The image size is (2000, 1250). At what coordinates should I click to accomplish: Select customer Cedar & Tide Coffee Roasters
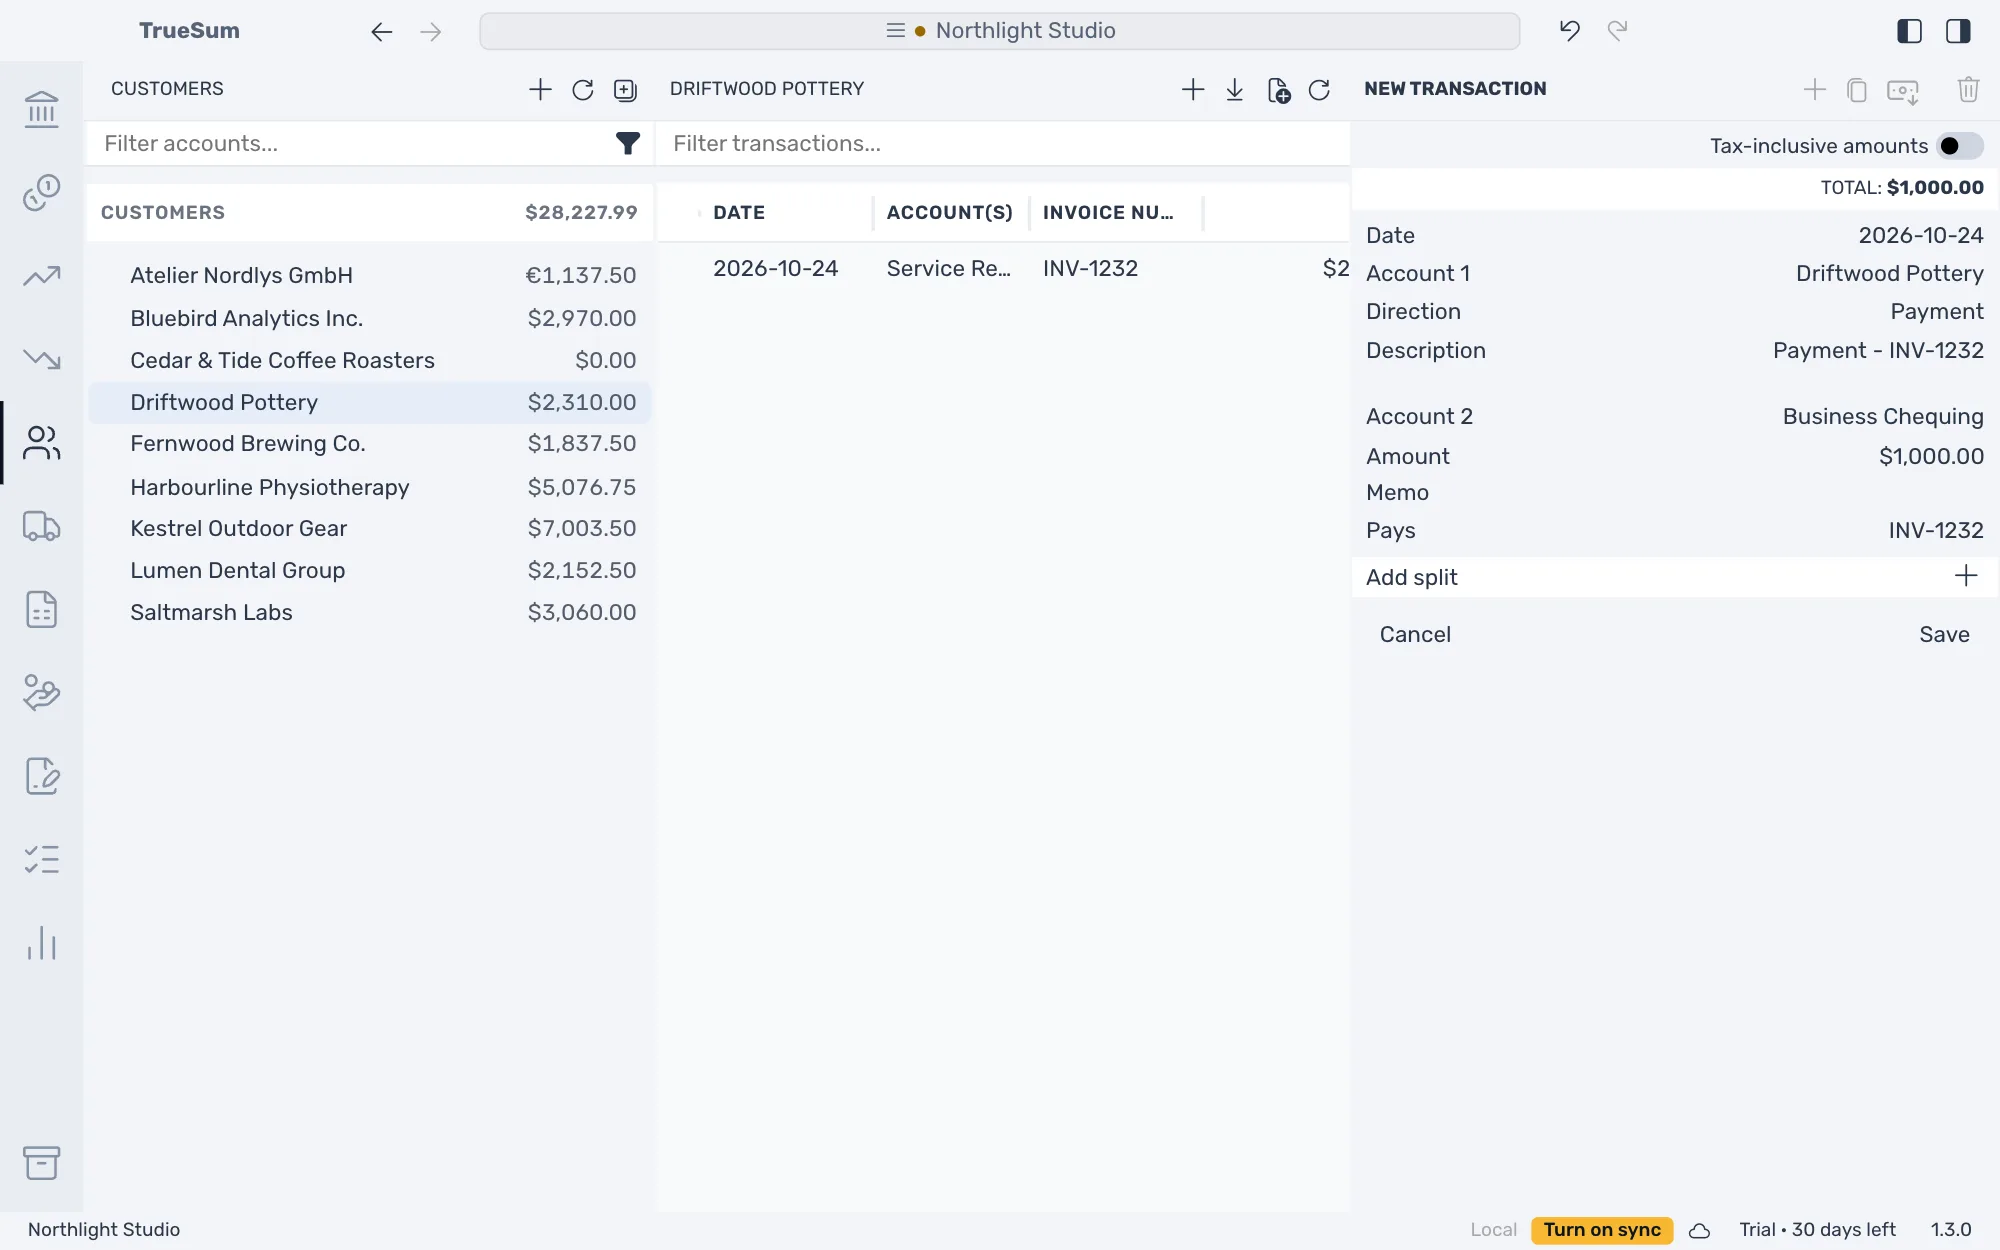[x=369, y=360]
